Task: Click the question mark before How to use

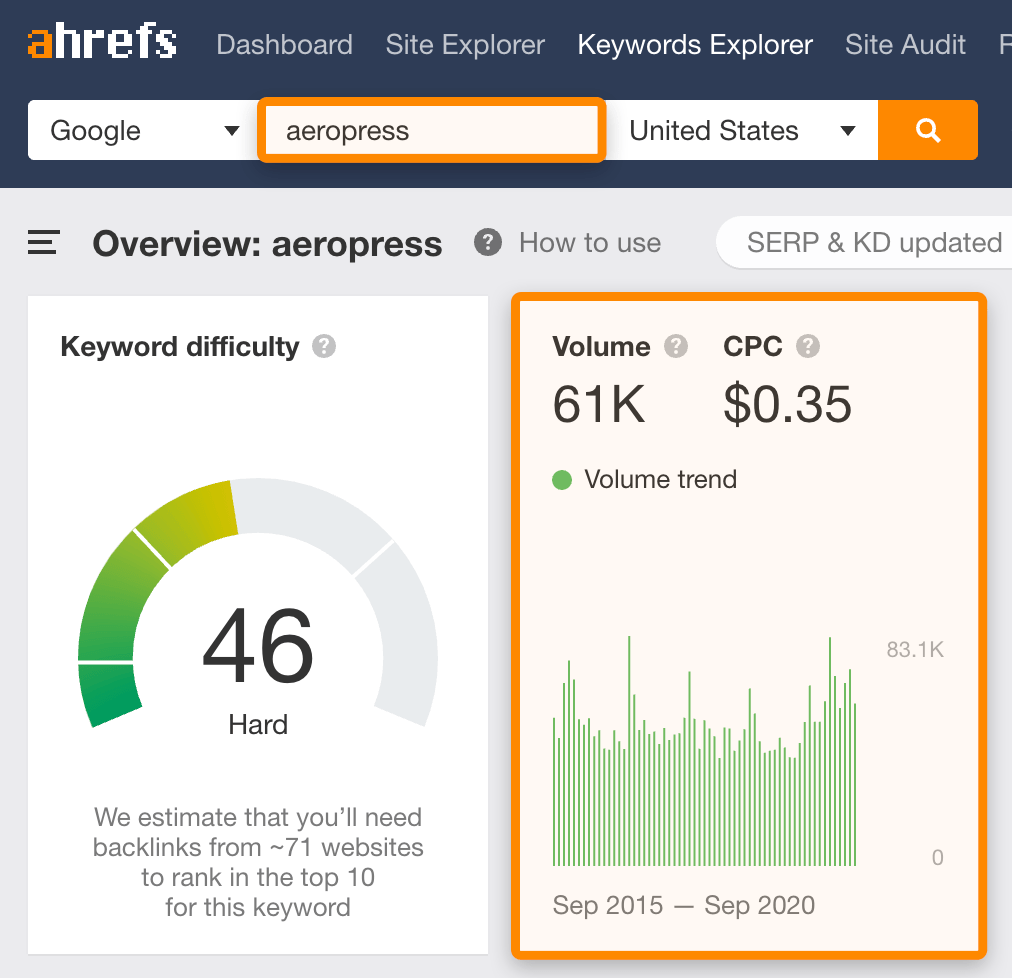Action: 487,242
